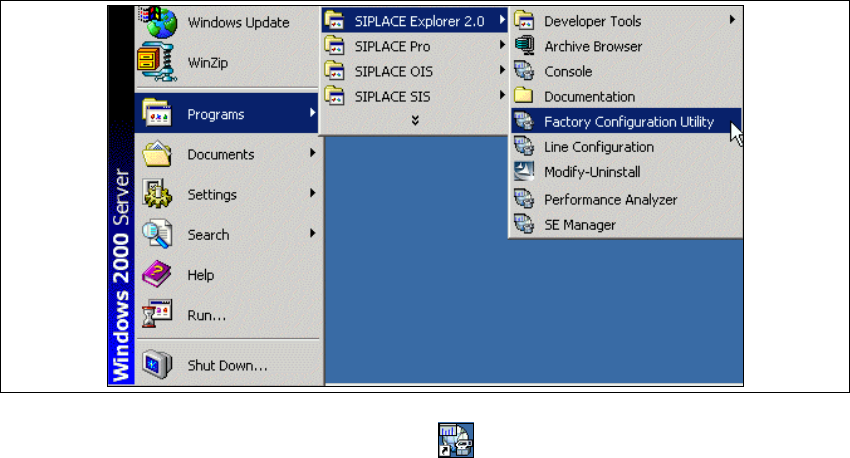Viewport: 850px width, 458px height.
Task: Click the WinZip clamp icon
Action: tap(157, 62)
